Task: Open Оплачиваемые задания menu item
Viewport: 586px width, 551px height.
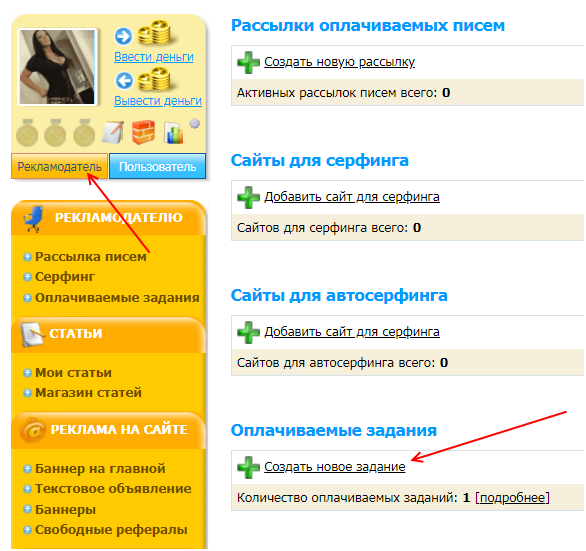Action: [x=117, y=298]
